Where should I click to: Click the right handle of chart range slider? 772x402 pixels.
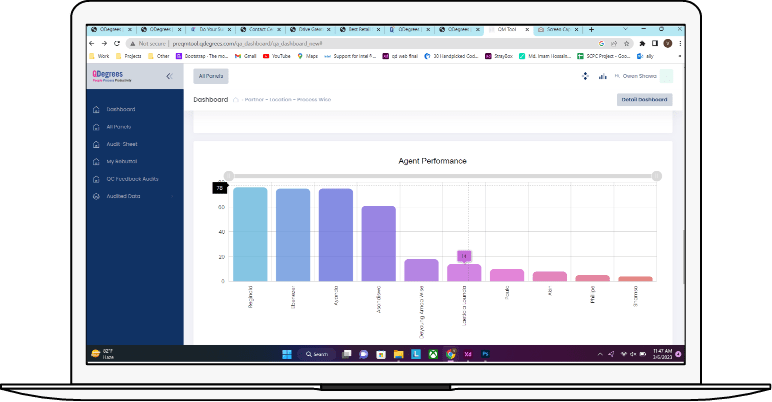tap(657, 176)
